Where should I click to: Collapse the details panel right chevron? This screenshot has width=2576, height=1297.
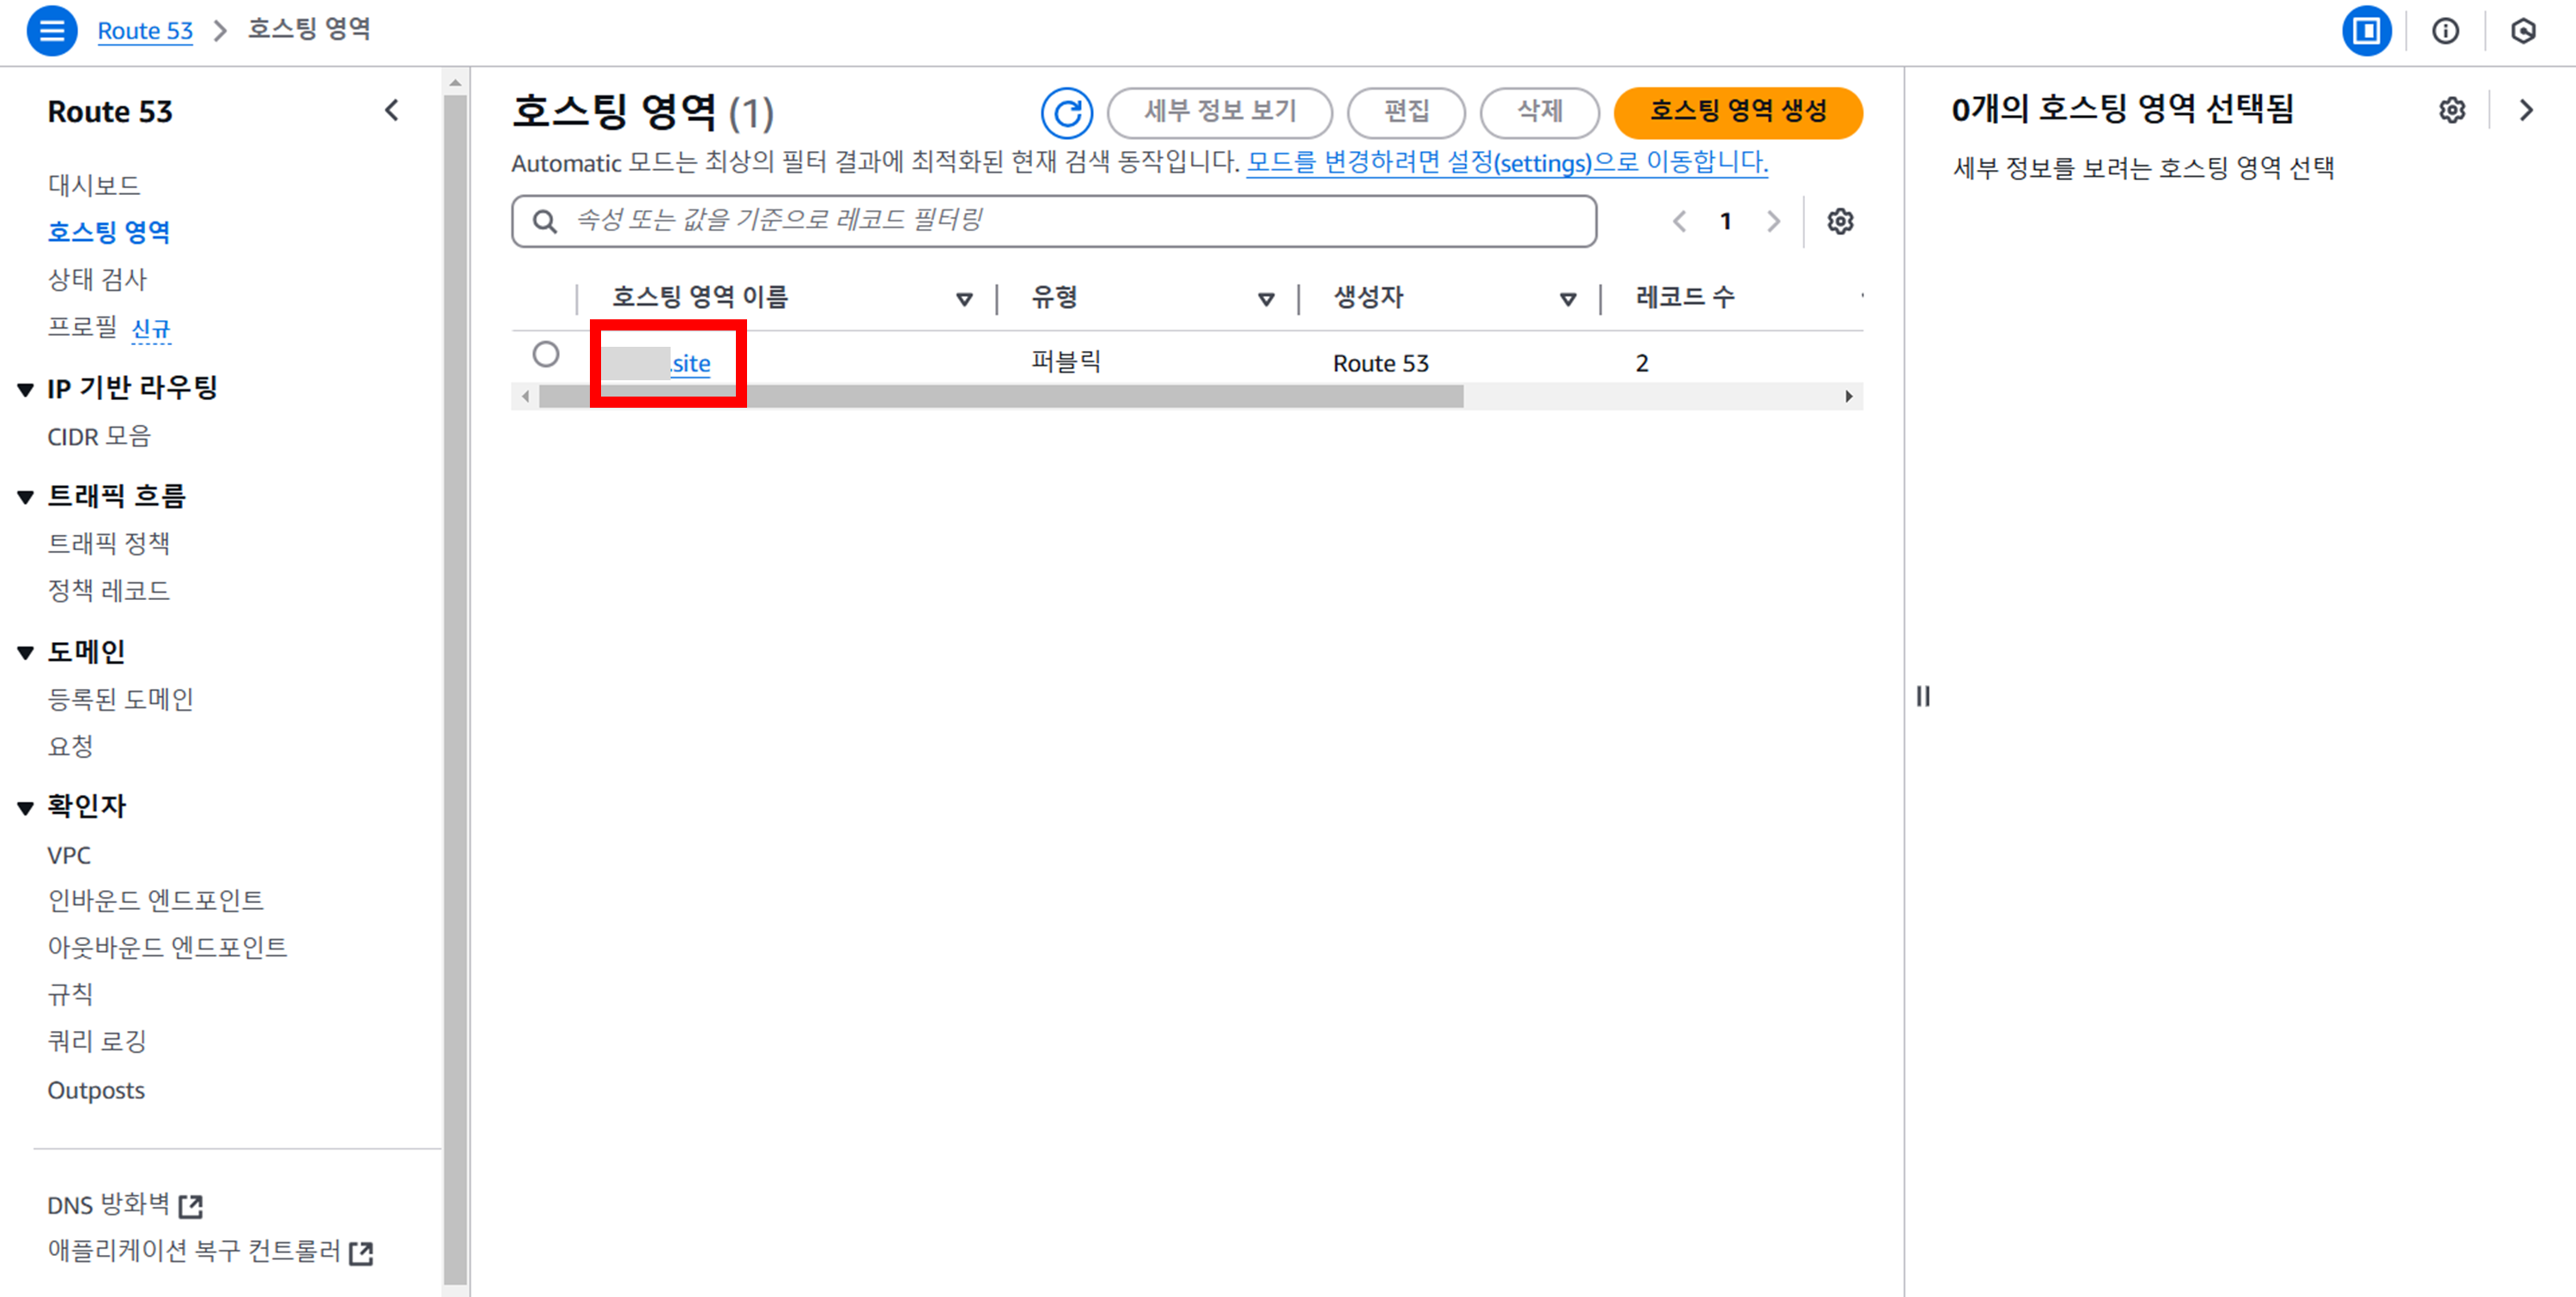click(2526, 110)
